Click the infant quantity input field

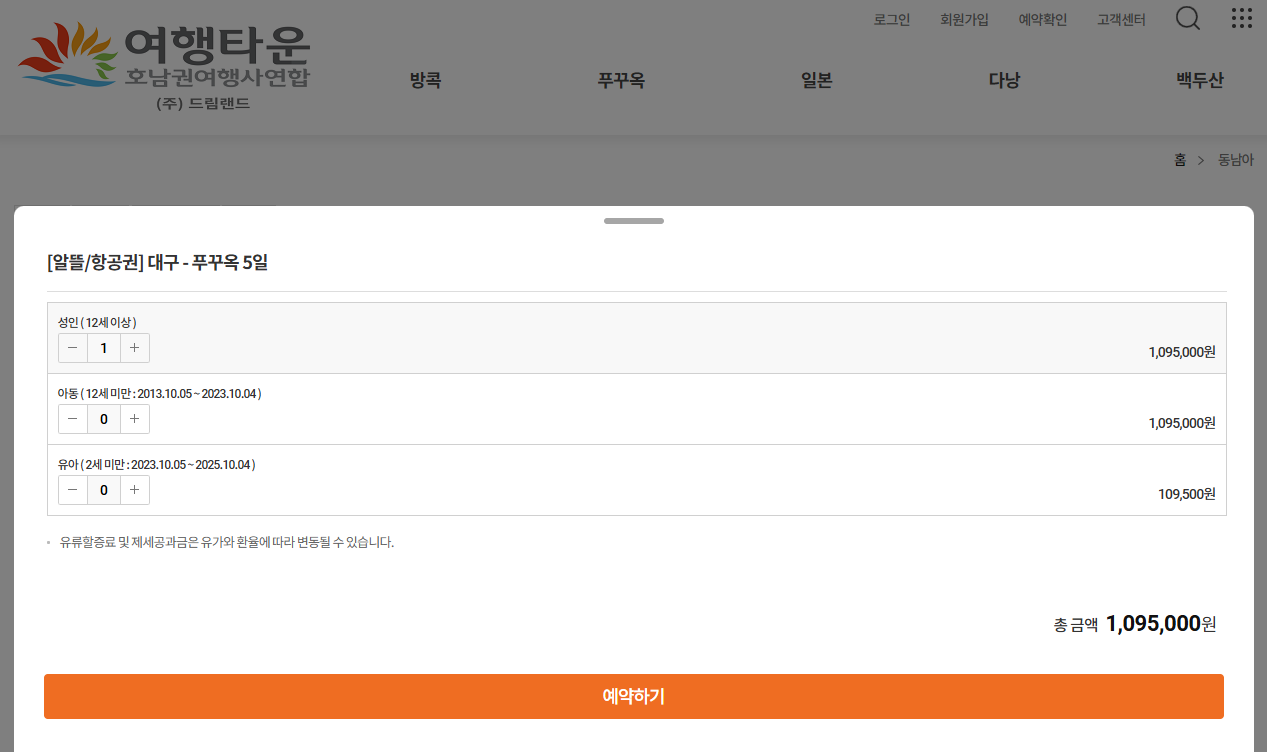104,490
